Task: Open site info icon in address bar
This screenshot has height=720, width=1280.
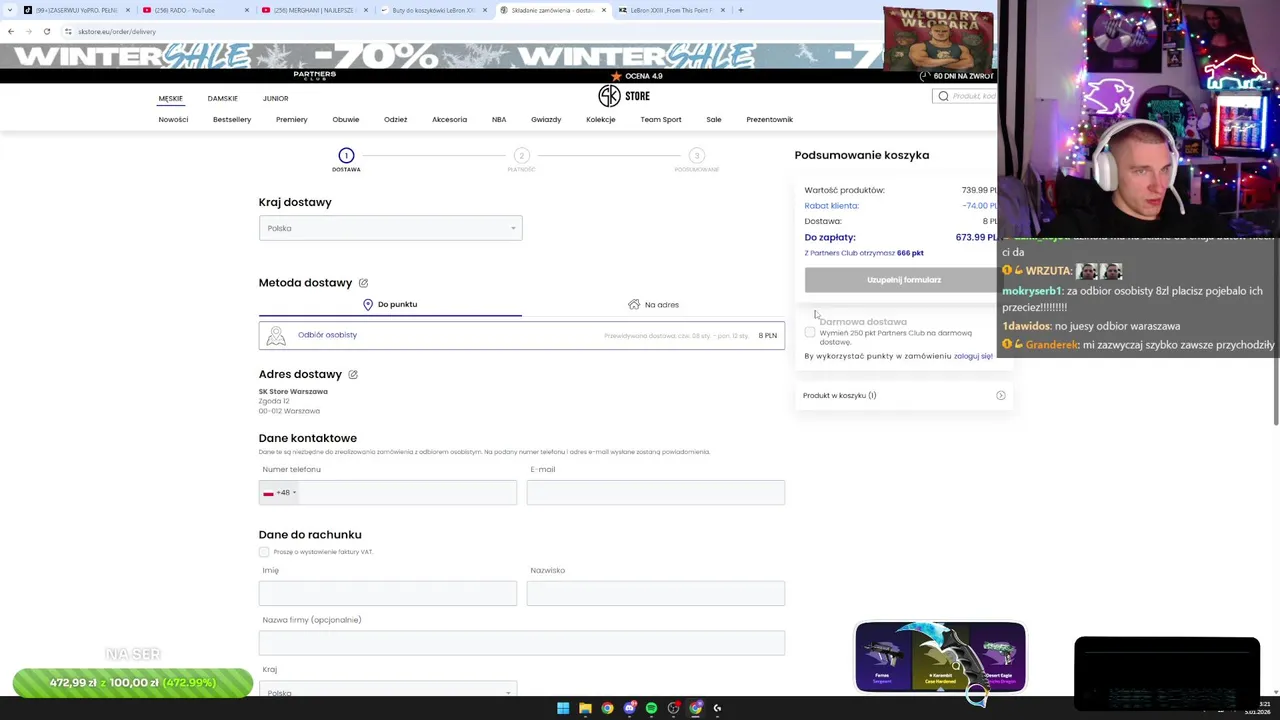Action: [x=68, y=31]
